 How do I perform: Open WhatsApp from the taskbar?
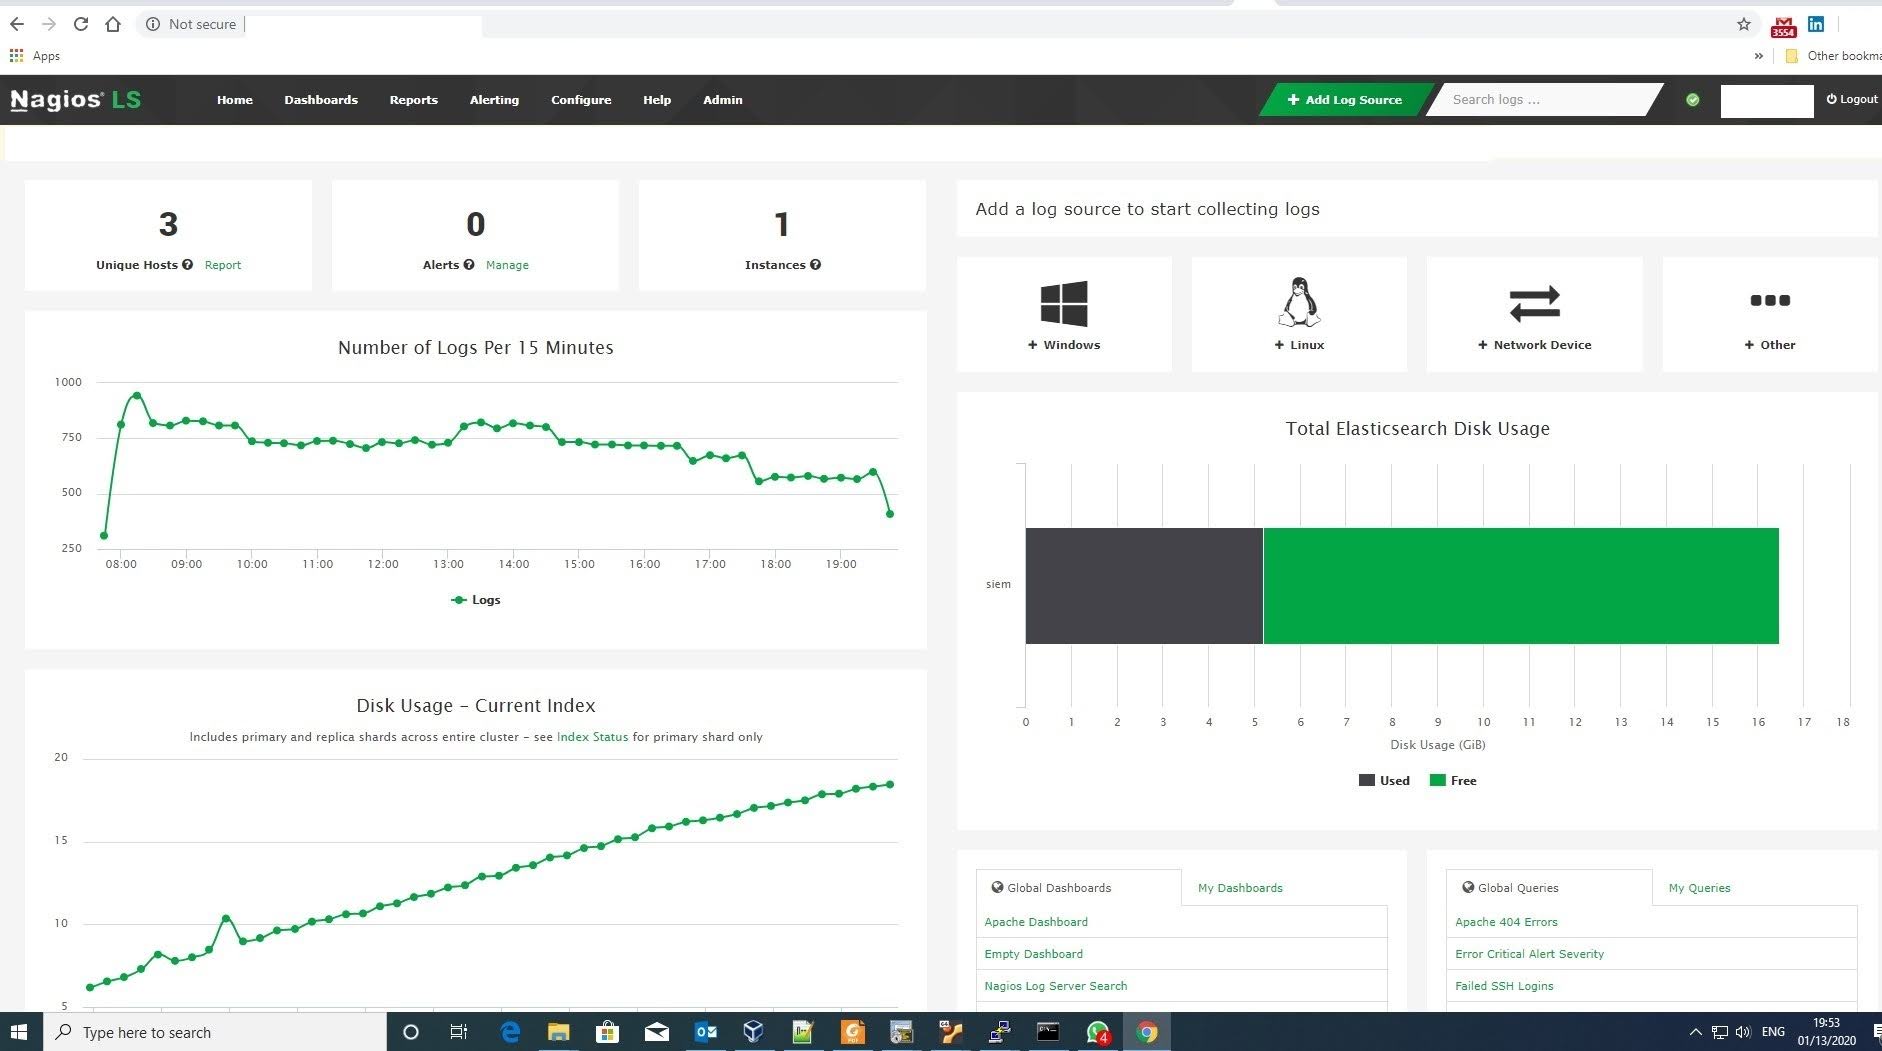pyautogui.click(x=1098, y=1032)
